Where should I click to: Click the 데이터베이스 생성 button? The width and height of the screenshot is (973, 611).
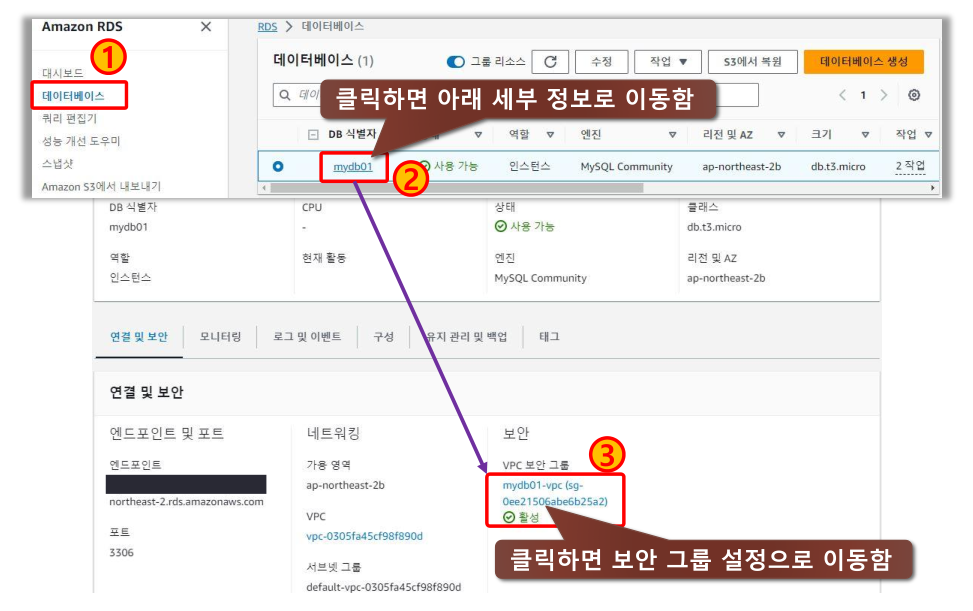pyautogui.click(x=864, y=61)
